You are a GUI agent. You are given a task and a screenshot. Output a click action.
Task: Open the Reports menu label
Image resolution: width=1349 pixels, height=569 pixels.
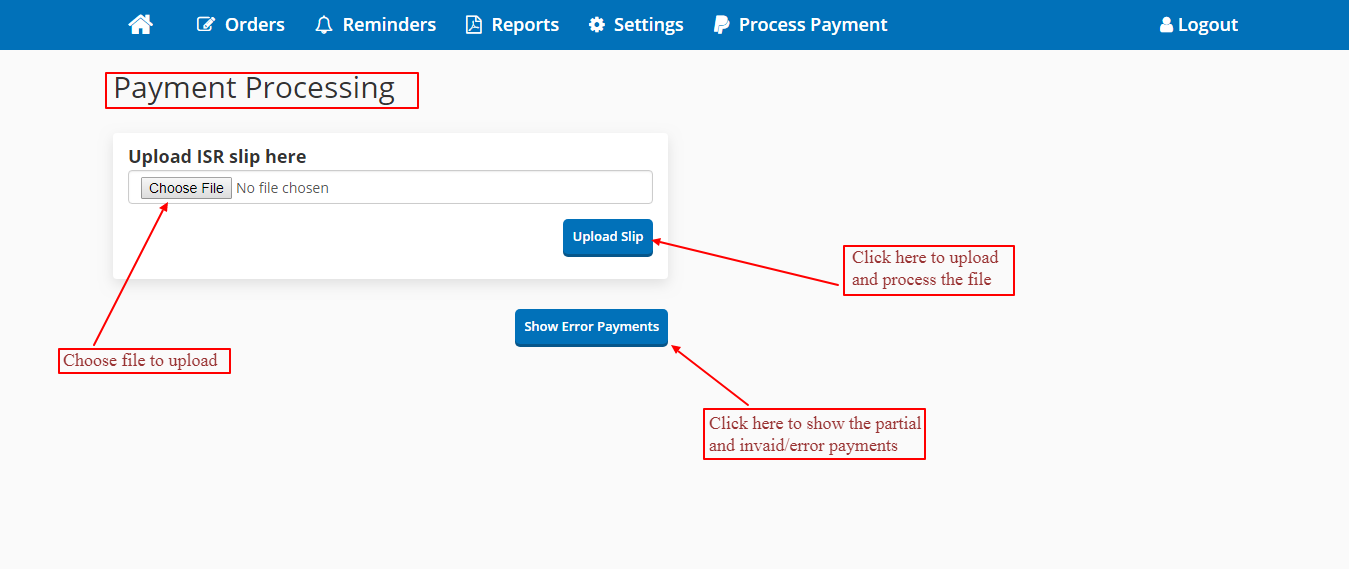click(525, 25)
